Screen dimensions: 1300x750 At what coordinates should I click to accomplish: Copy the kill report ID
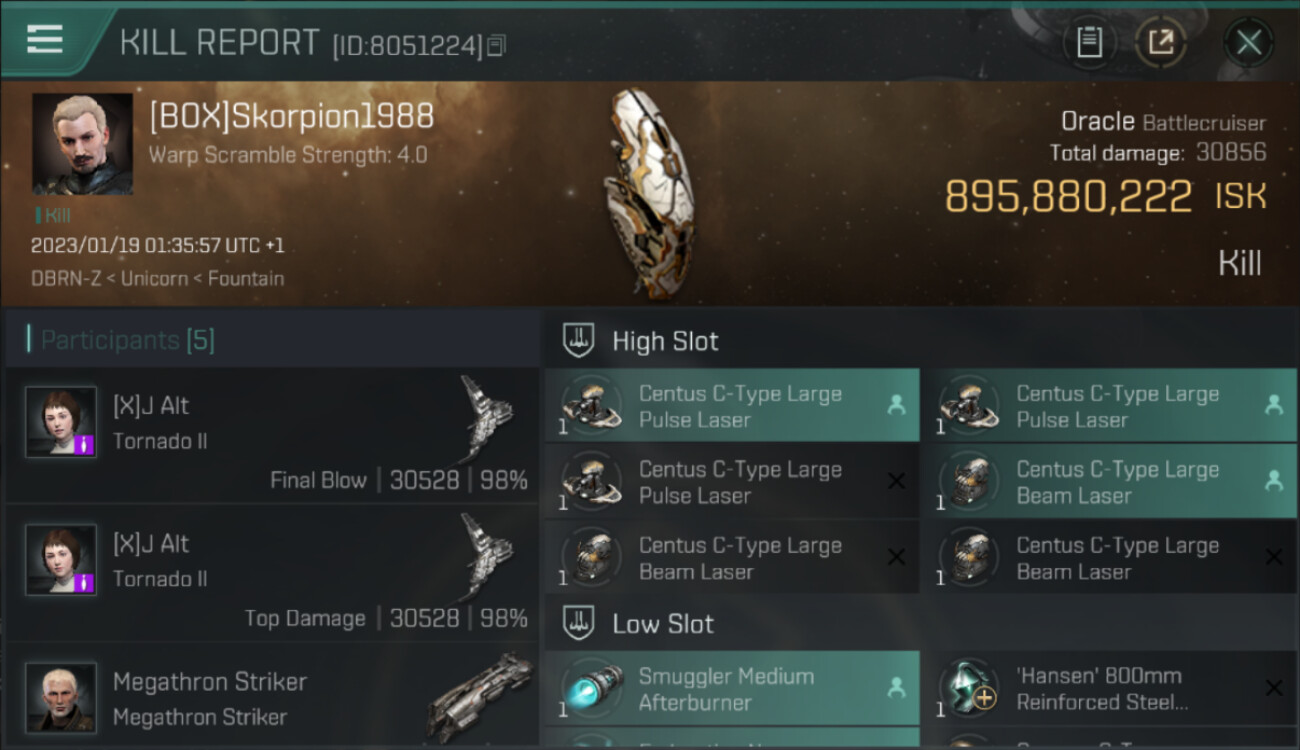click(496, 45)
